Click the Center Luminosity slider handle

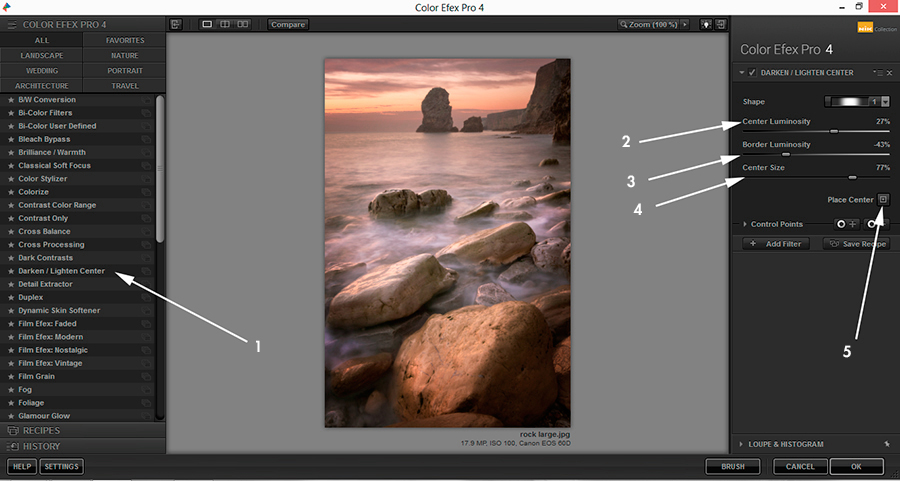point(834,131)
